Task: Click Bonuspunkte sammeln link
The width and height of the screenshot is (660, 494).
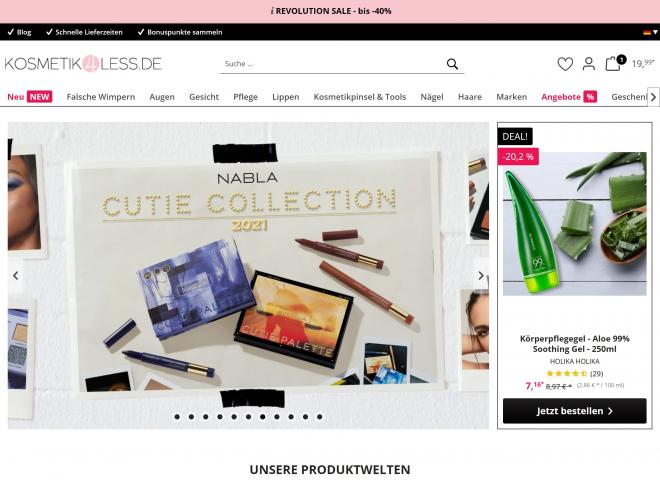Action: click(x=180, y=32)
